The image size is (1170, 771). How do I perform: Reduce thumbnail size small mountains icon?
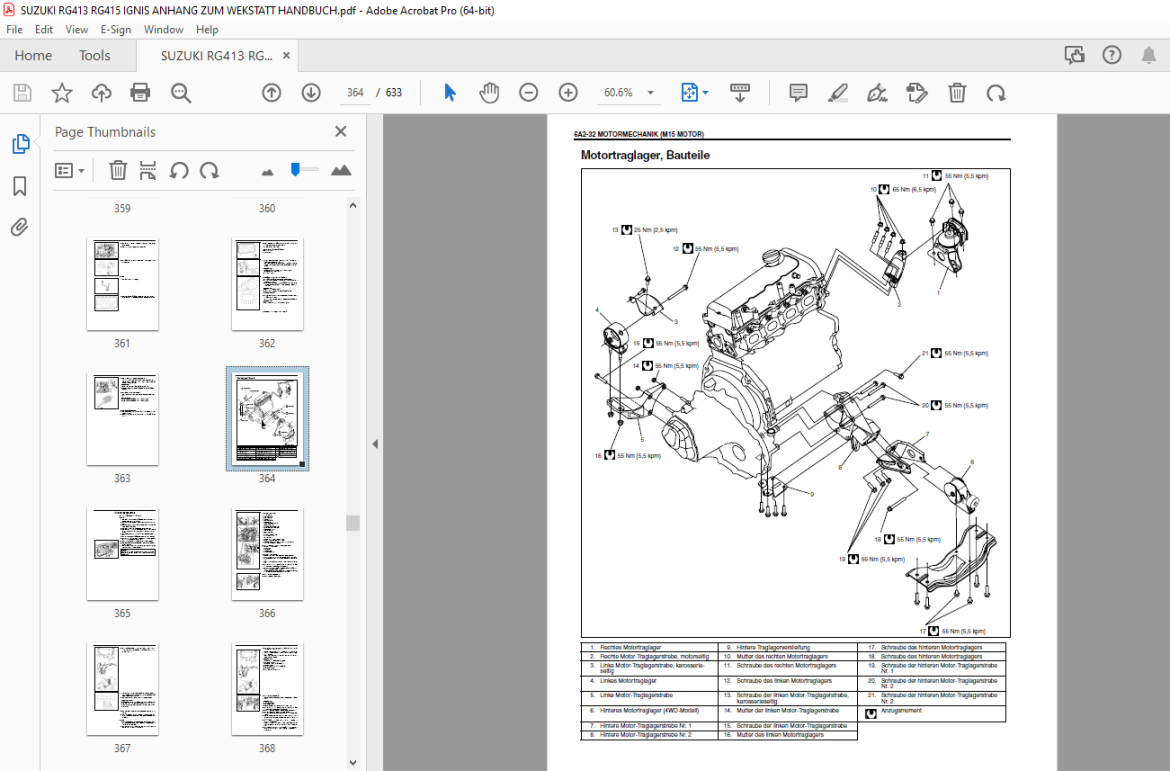coord(267,172)
